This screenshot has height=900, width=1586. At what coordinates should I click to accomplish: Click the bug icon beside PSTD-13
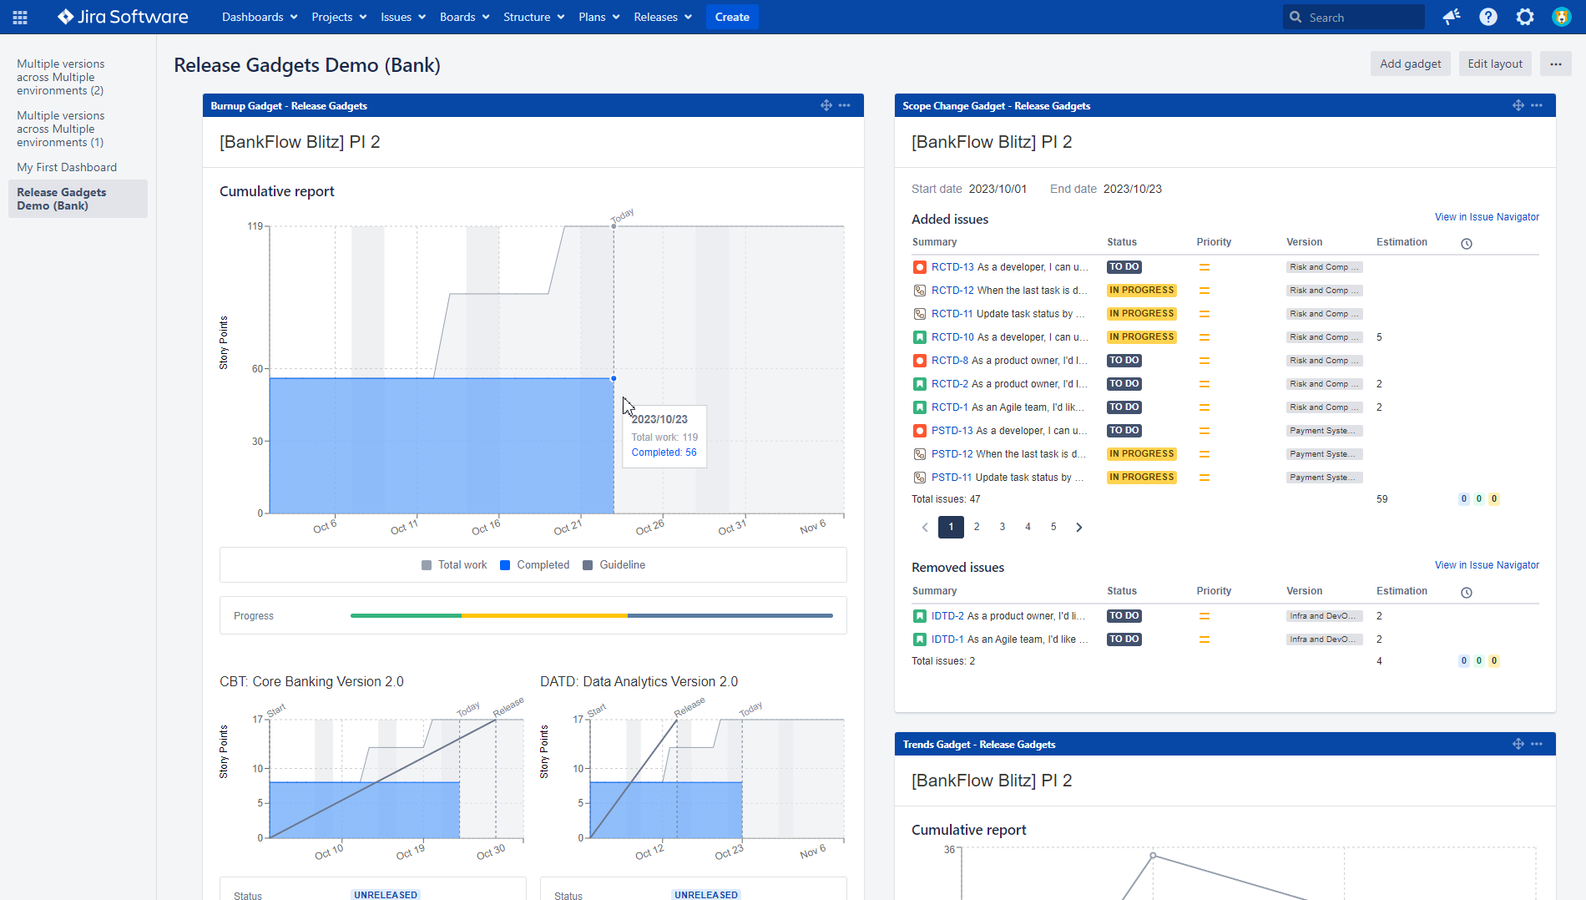(x=919, y=431)
